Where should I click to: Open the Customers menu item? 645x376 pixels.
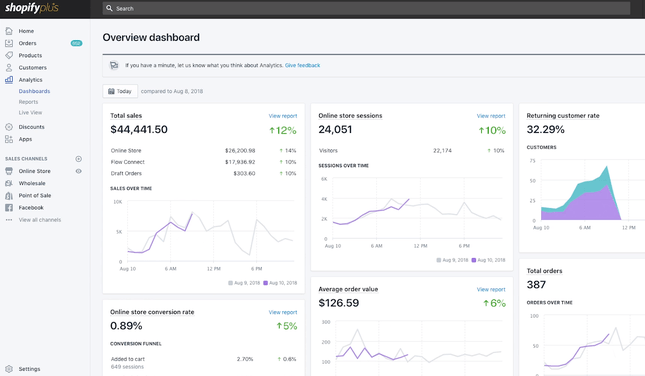tap(32, 67)
